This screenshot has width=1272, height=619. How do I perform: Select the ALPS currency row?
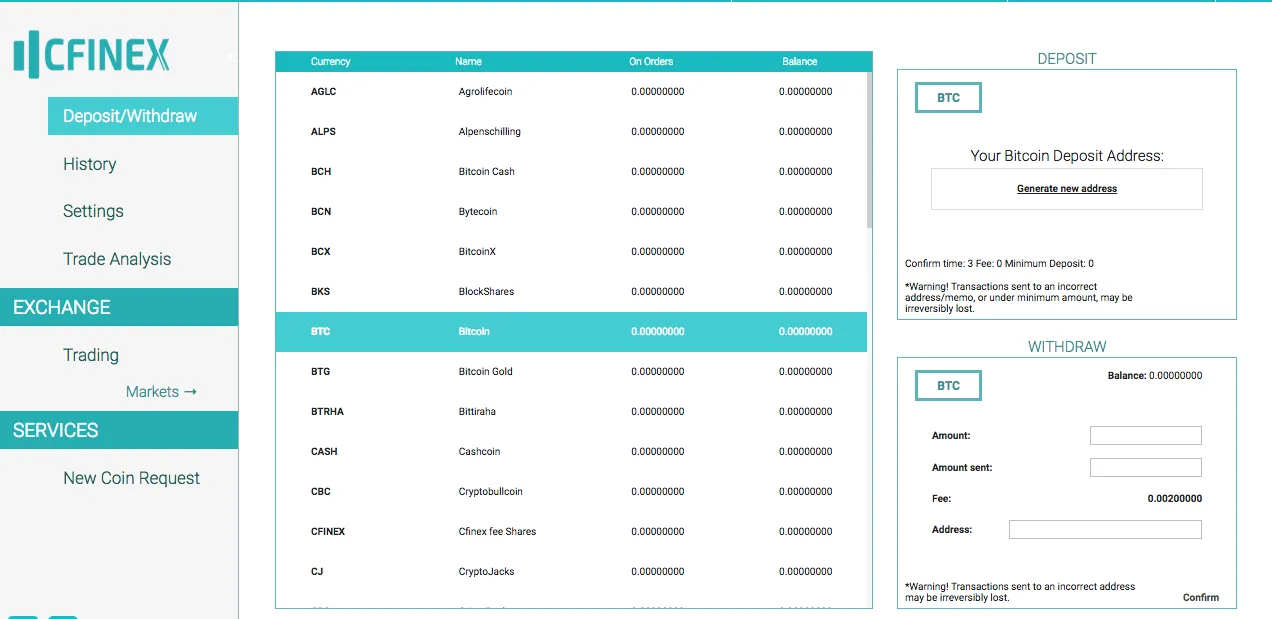pos(571,132)
